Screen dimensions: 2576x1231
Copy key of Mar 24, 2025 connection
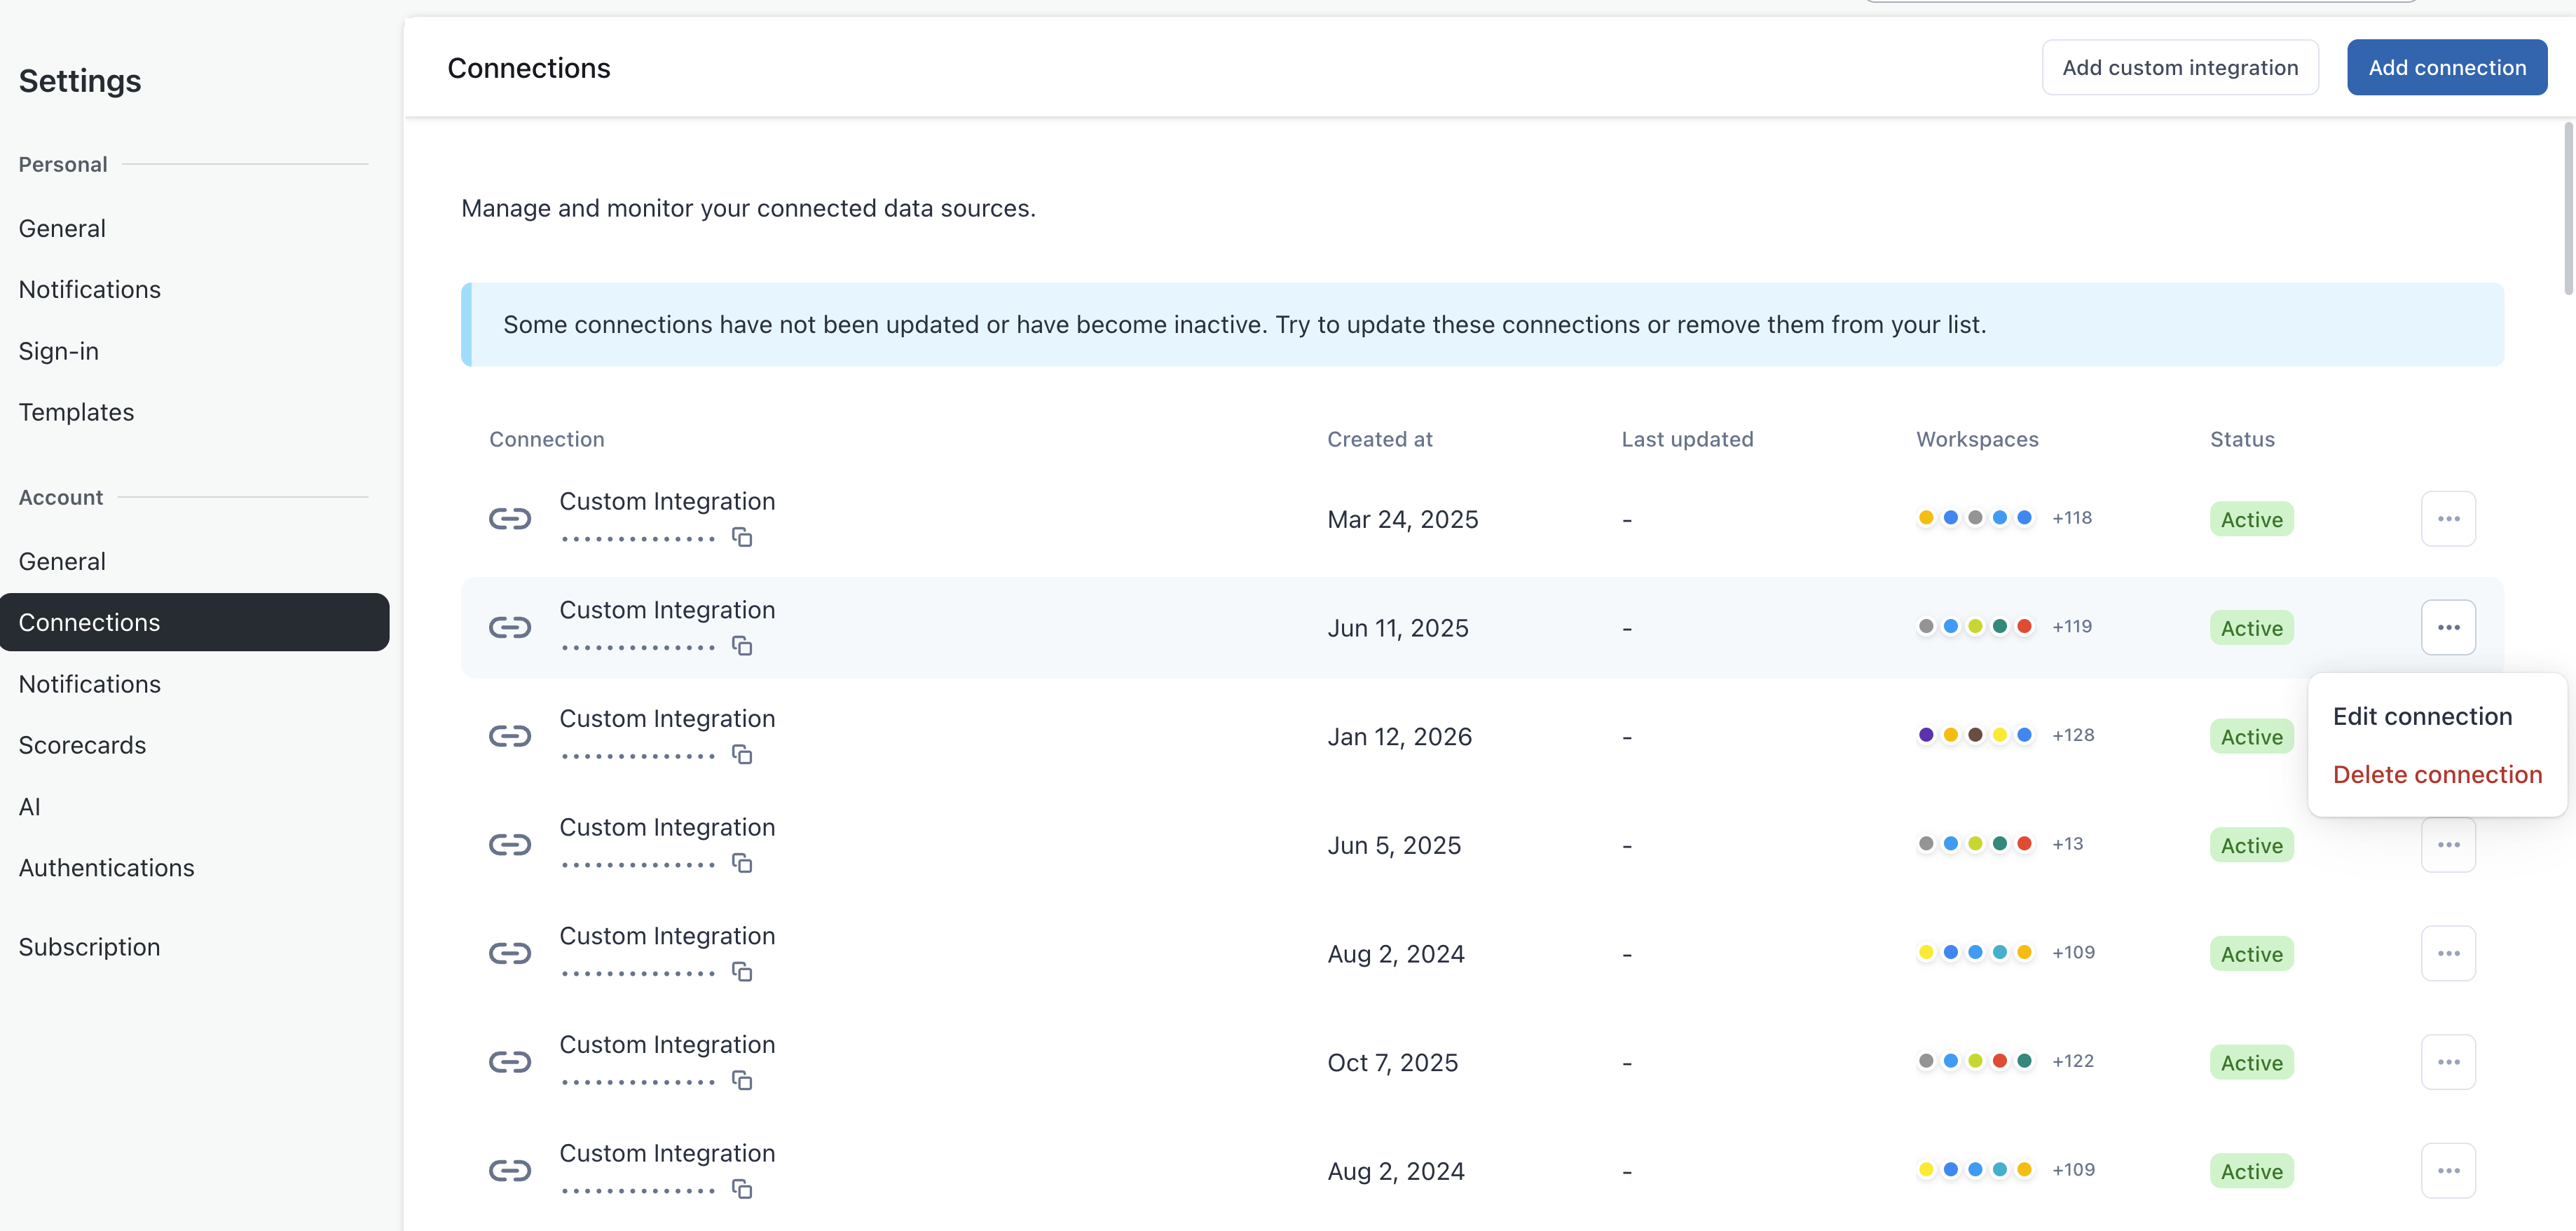[x=741, y=538]
